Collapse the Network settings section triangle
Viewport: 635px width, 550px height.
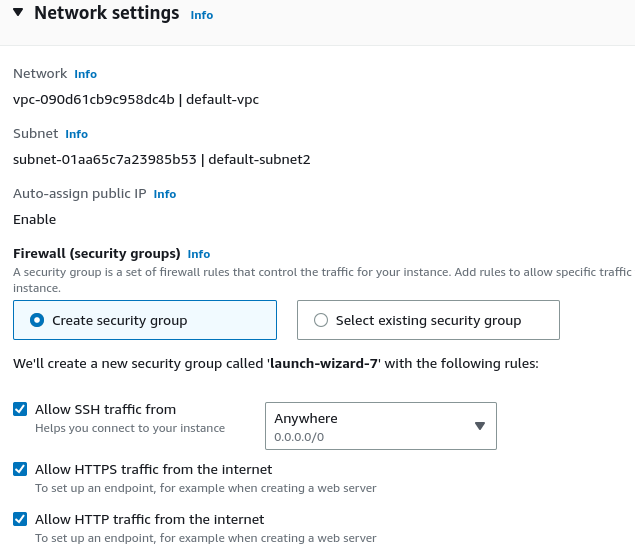18,12
